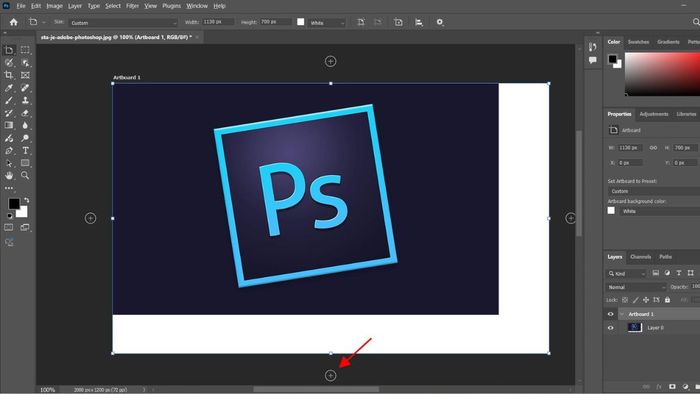Select the Clone Stamp tool
Viewport: 700px width, 394px height.
(25, 100)
